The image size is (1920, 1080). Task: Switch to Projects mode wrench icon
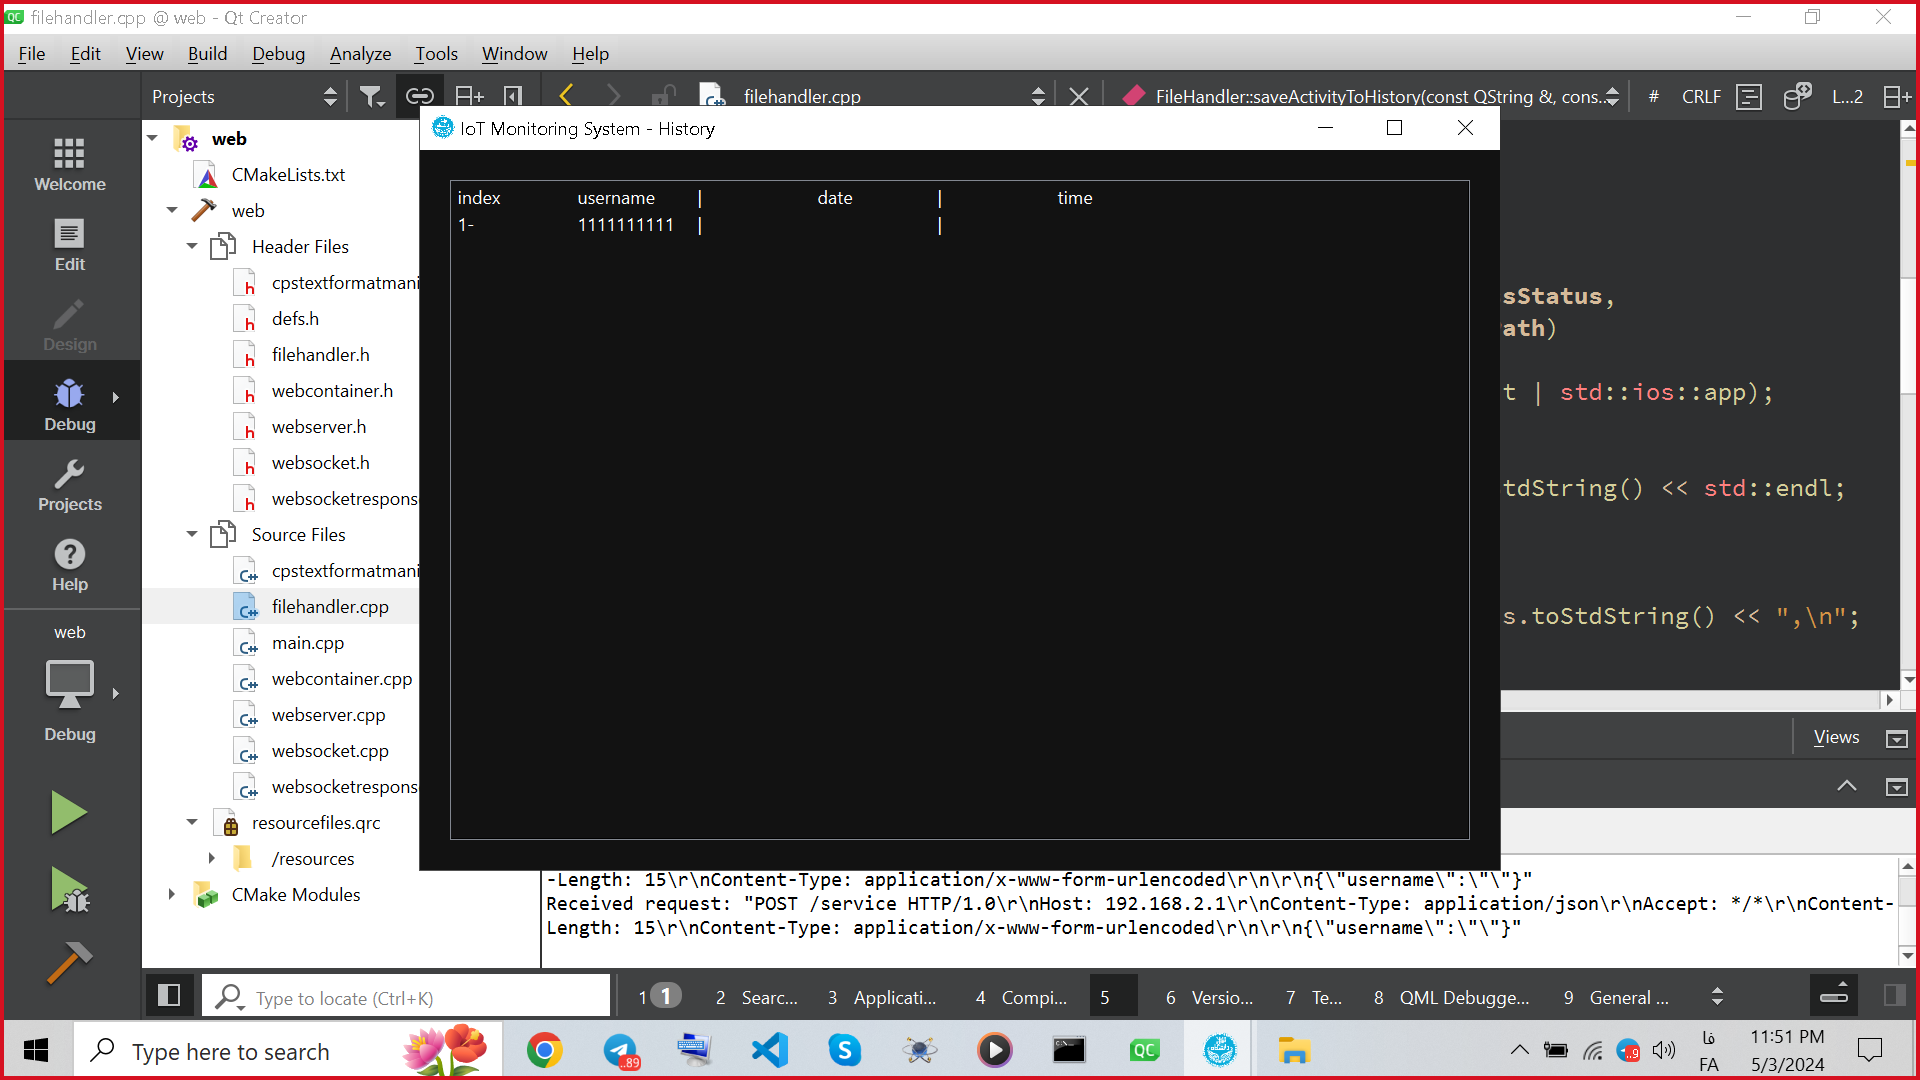(69, 485)
